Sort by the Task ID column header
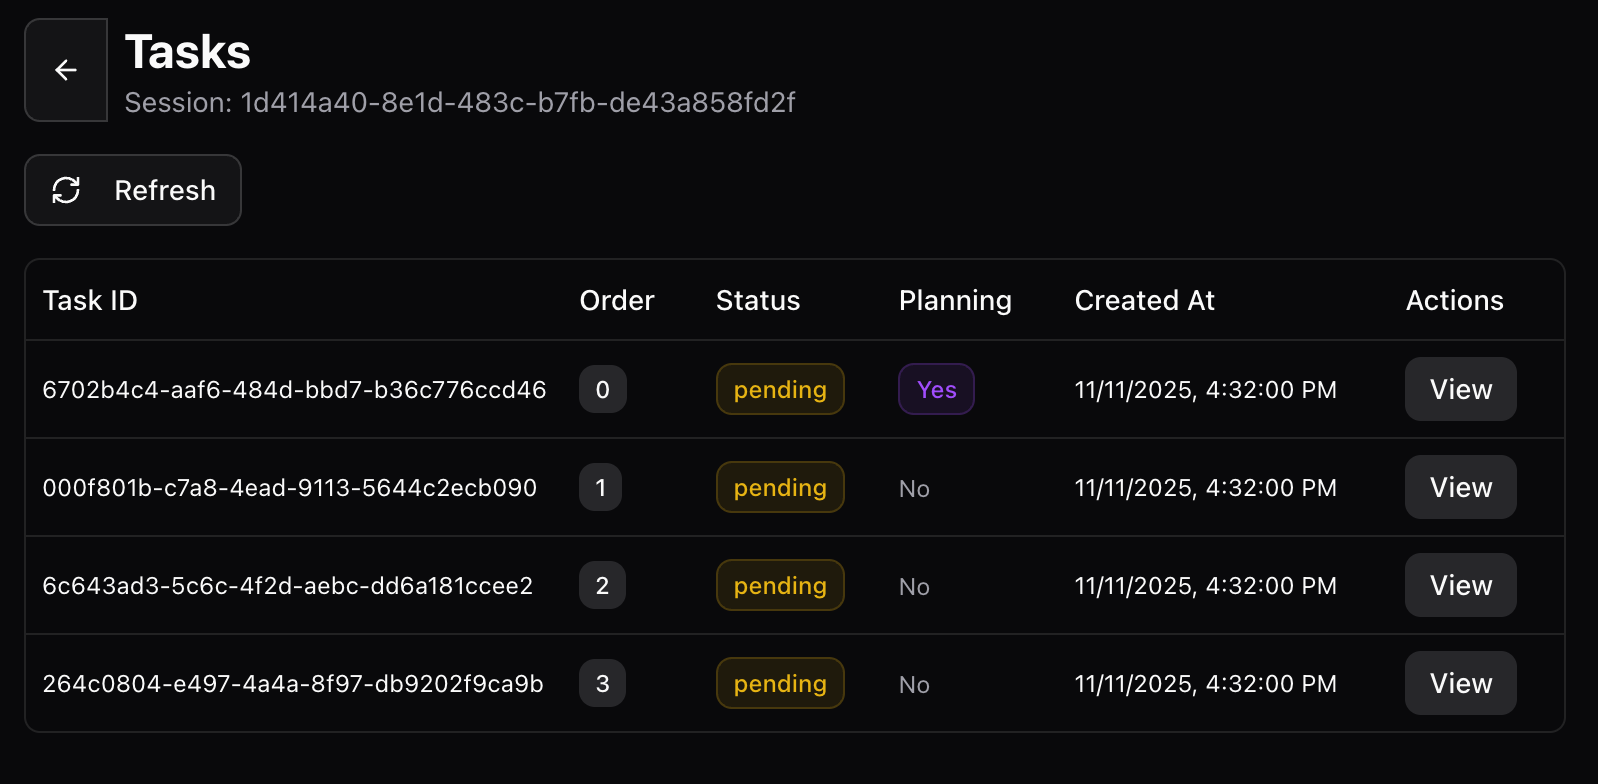This screenshot has height=784, width=1598. click(x=90, y=300)
